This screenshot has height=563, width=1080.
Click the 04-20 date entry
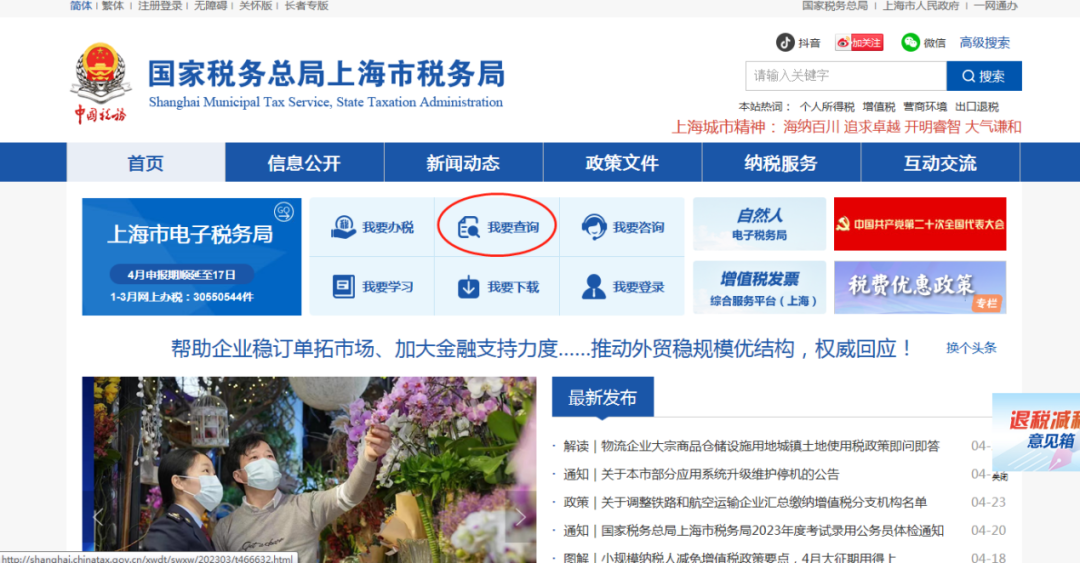[988, 531]
